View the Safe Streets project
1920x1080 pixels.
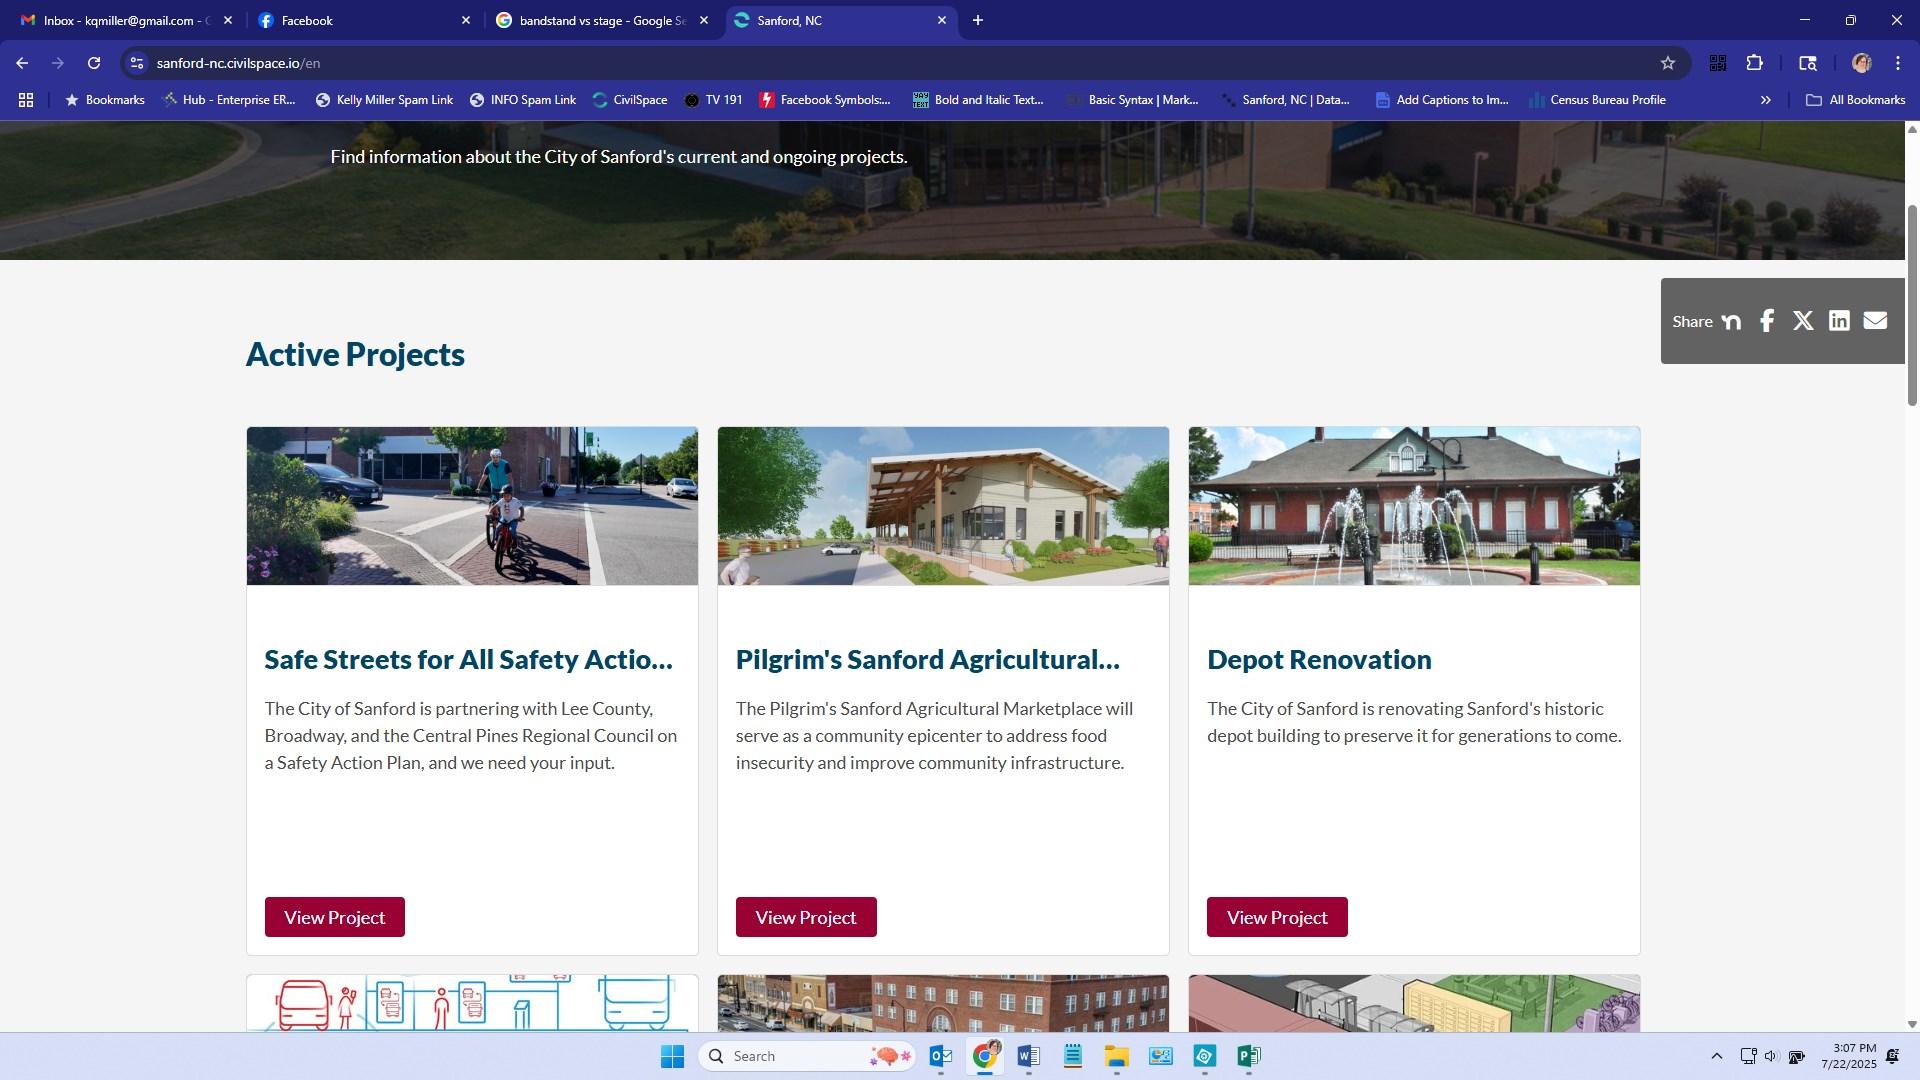(334, 917)
